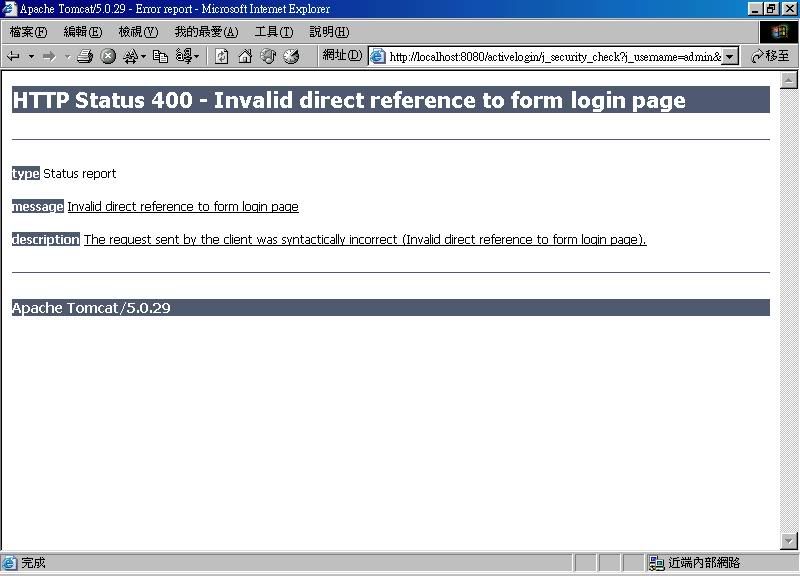Click the 'message' label
The width and height of the screenshot is (800, 576).
point(38,207)
